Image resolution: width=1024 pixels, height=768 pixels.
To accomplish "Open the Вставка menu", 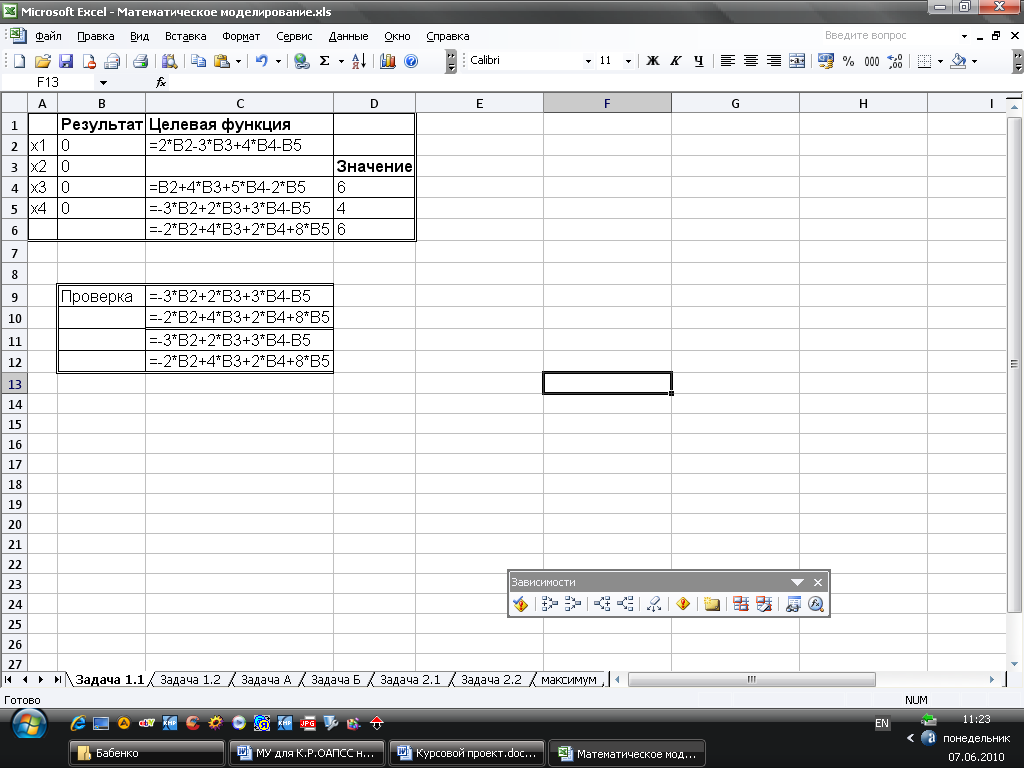I will 185,36.
